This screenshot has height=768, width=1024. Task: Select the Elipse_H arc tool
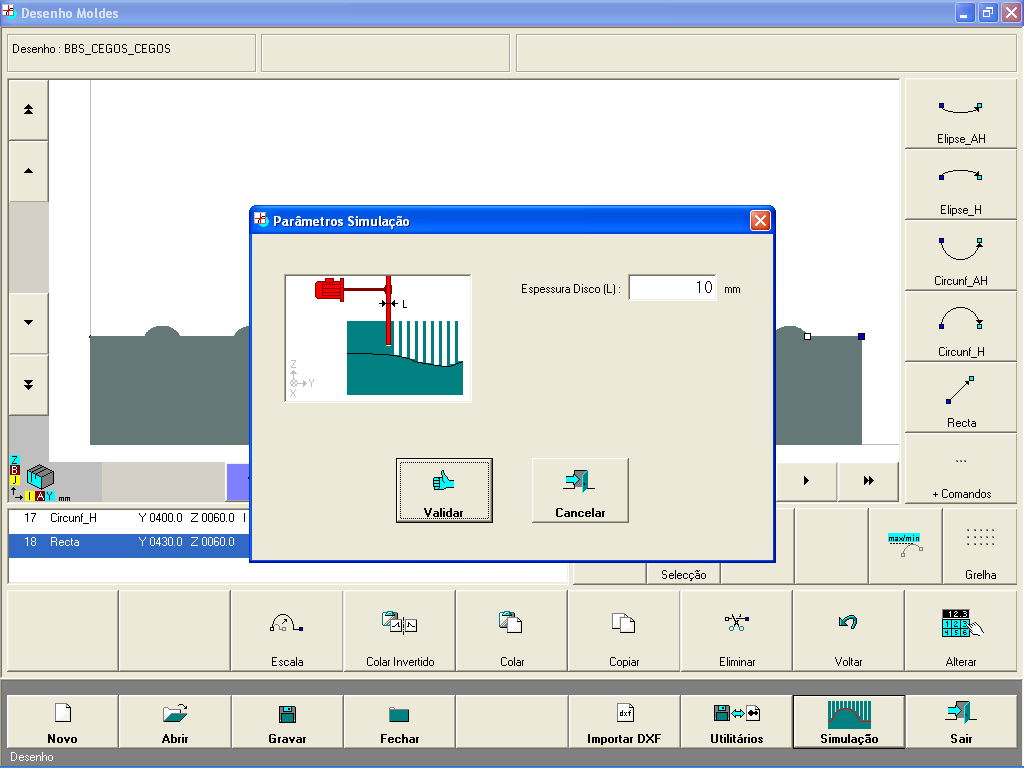click(961, 185)
